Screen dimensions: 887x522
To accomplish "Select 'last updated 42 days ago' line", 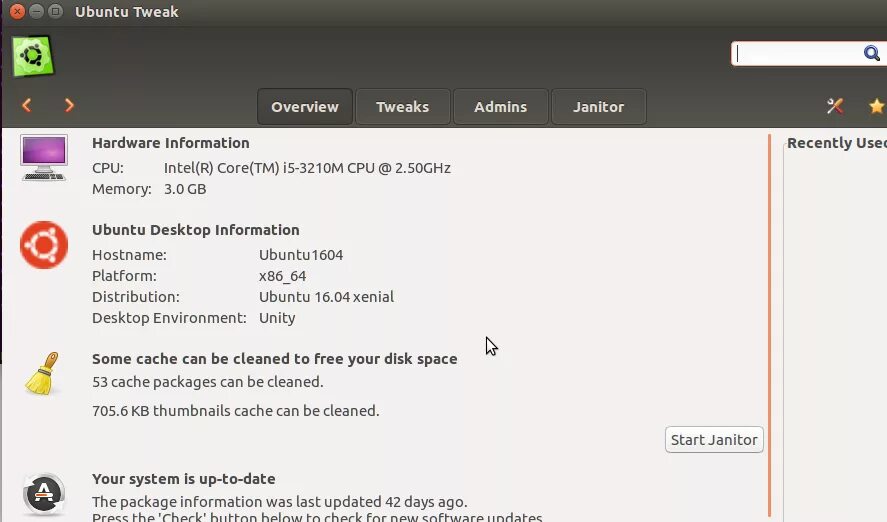I will 279,502.
